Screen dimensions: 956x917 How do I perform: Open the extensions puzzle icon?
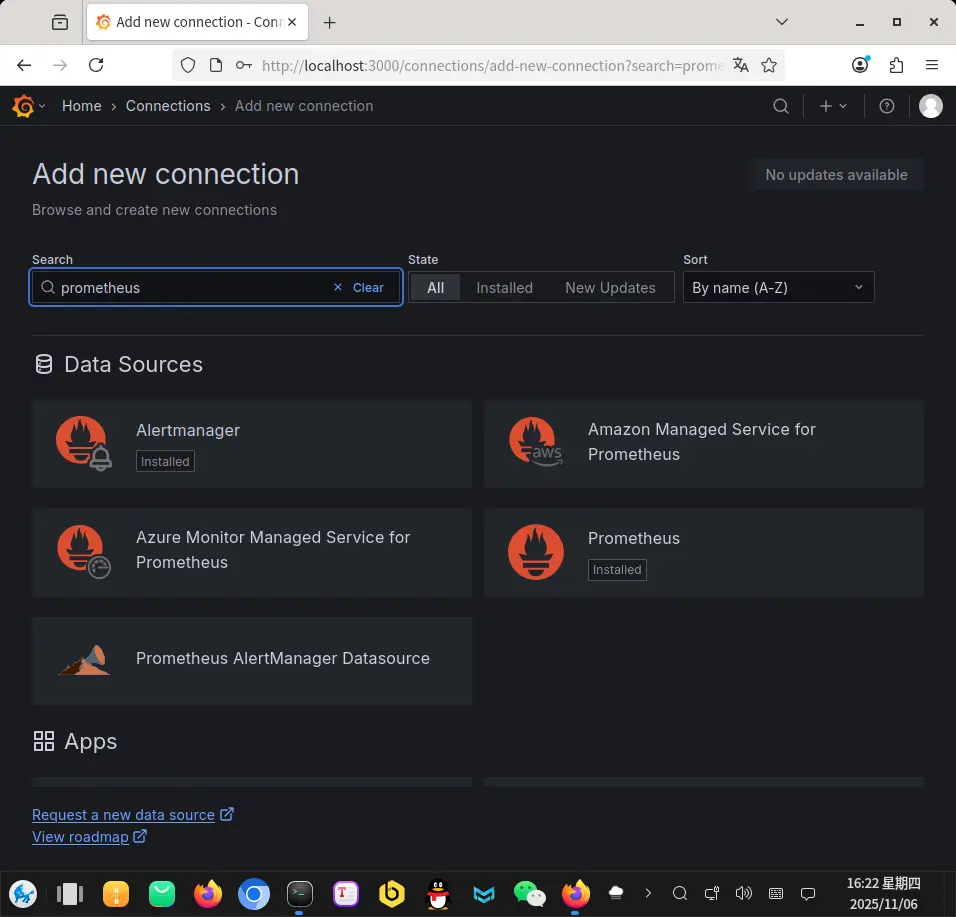click(x=896, y=65)
